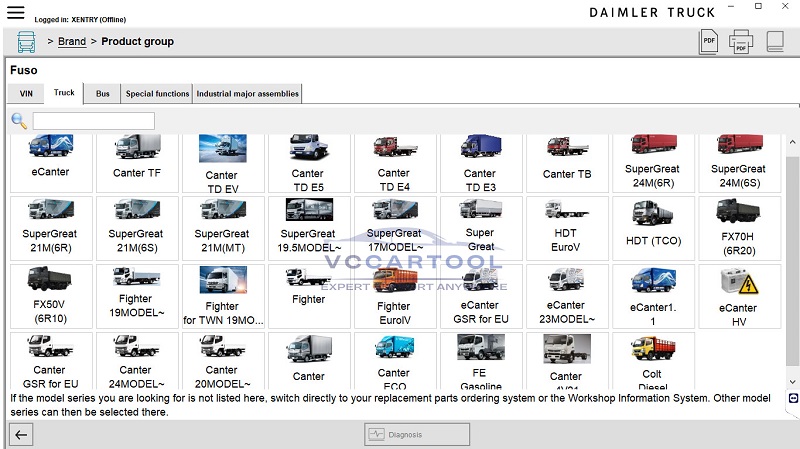Open Industrial major assemblies tab
The image size is (800, 449).
click(x=247, y=94)
